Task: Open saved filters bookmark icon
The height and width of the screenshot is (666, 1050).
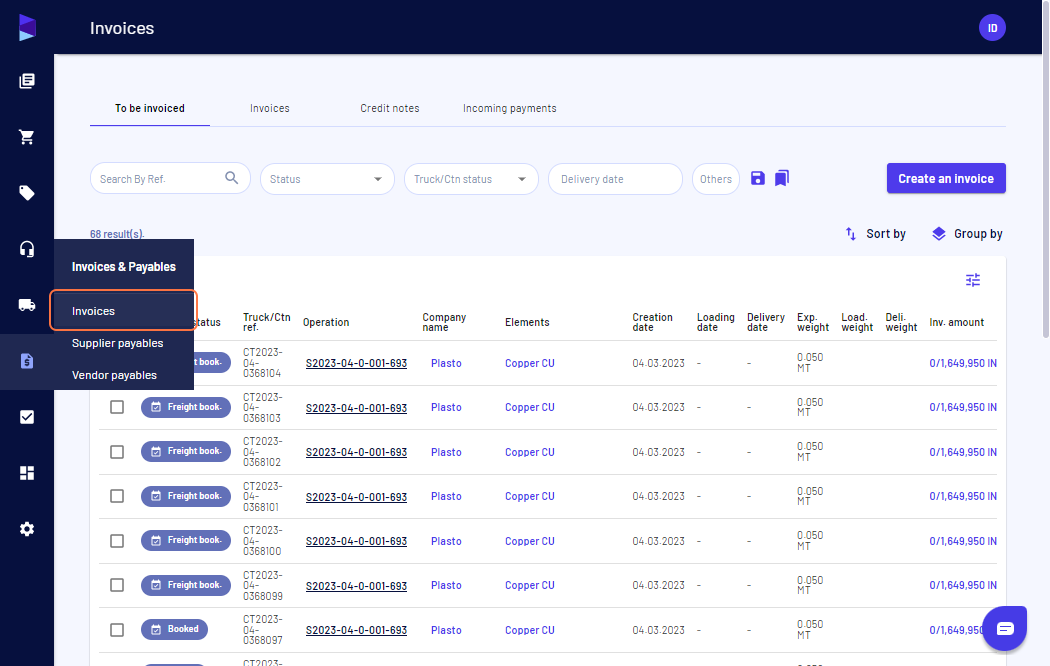Action: tap(781, 178)
